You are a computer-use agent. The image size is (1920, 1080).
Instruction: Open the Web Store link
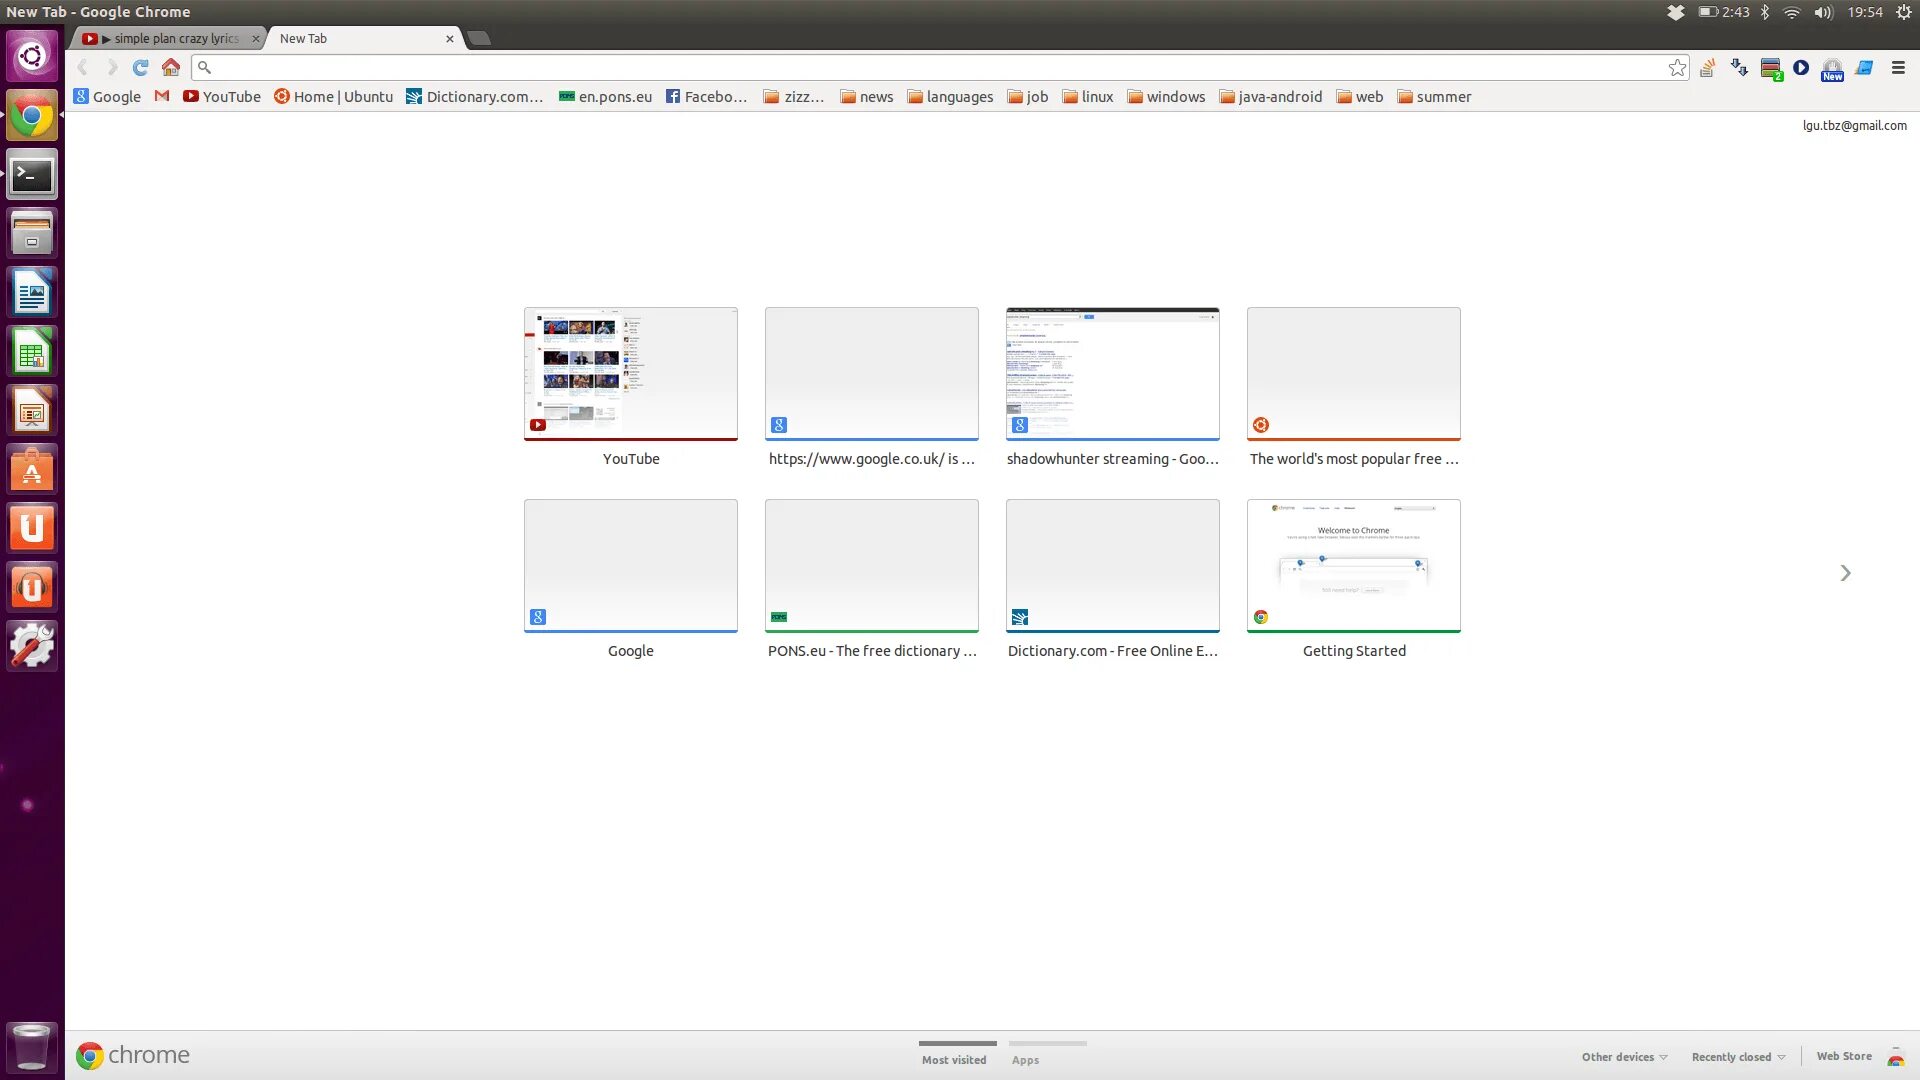(x=1843, y=1056)
